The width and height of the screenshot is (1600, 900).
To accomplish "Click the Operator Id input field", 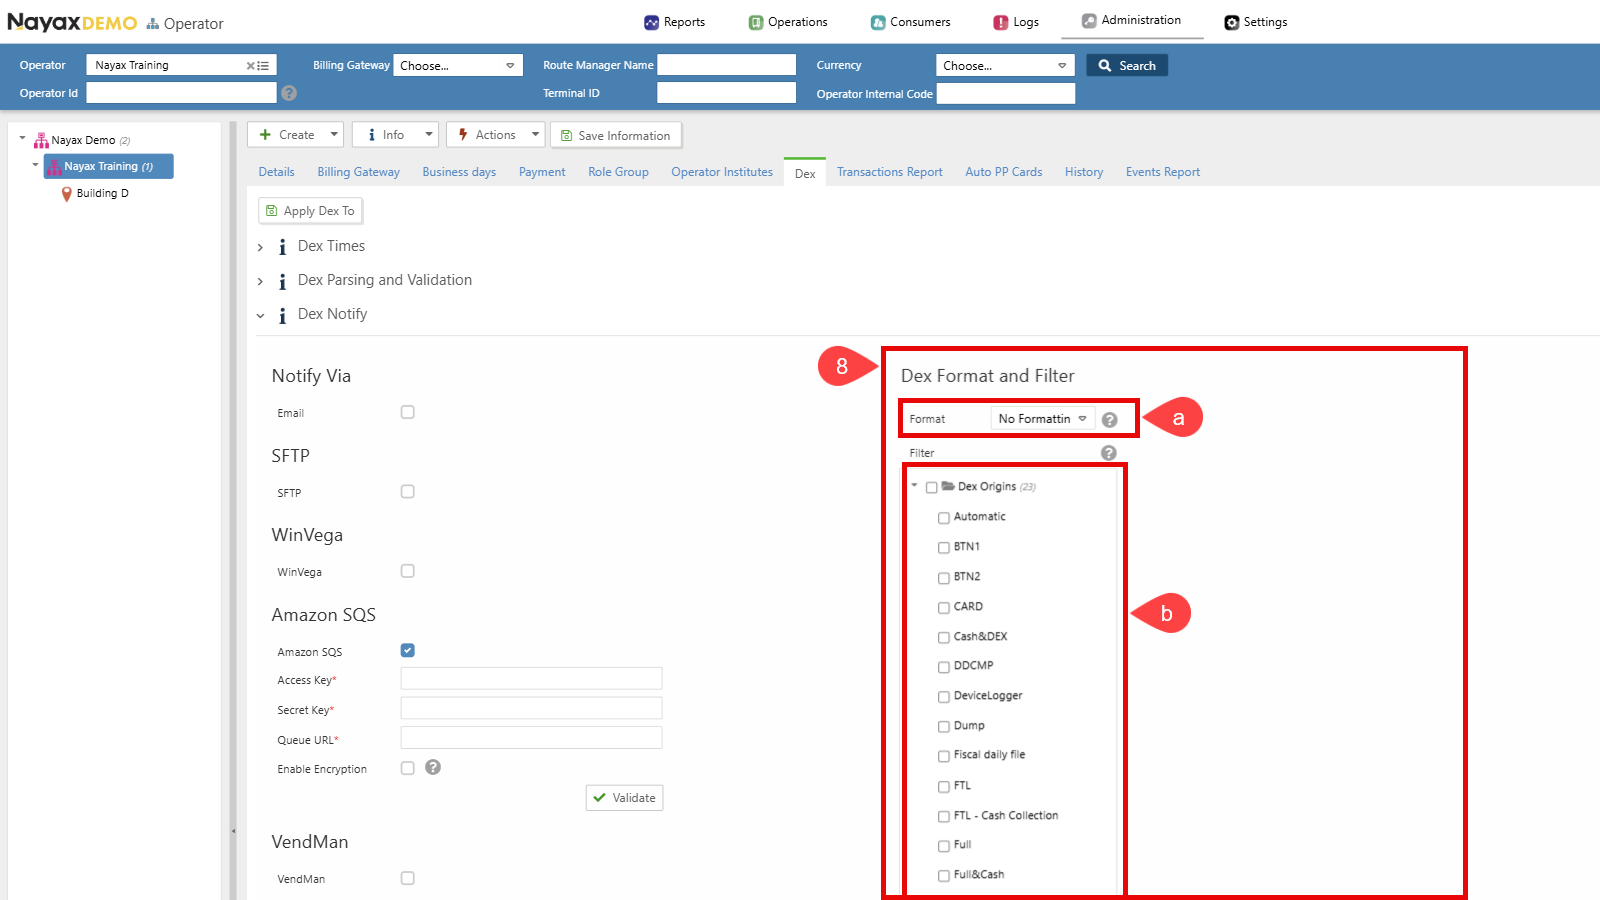I will (x=181, y=93).
